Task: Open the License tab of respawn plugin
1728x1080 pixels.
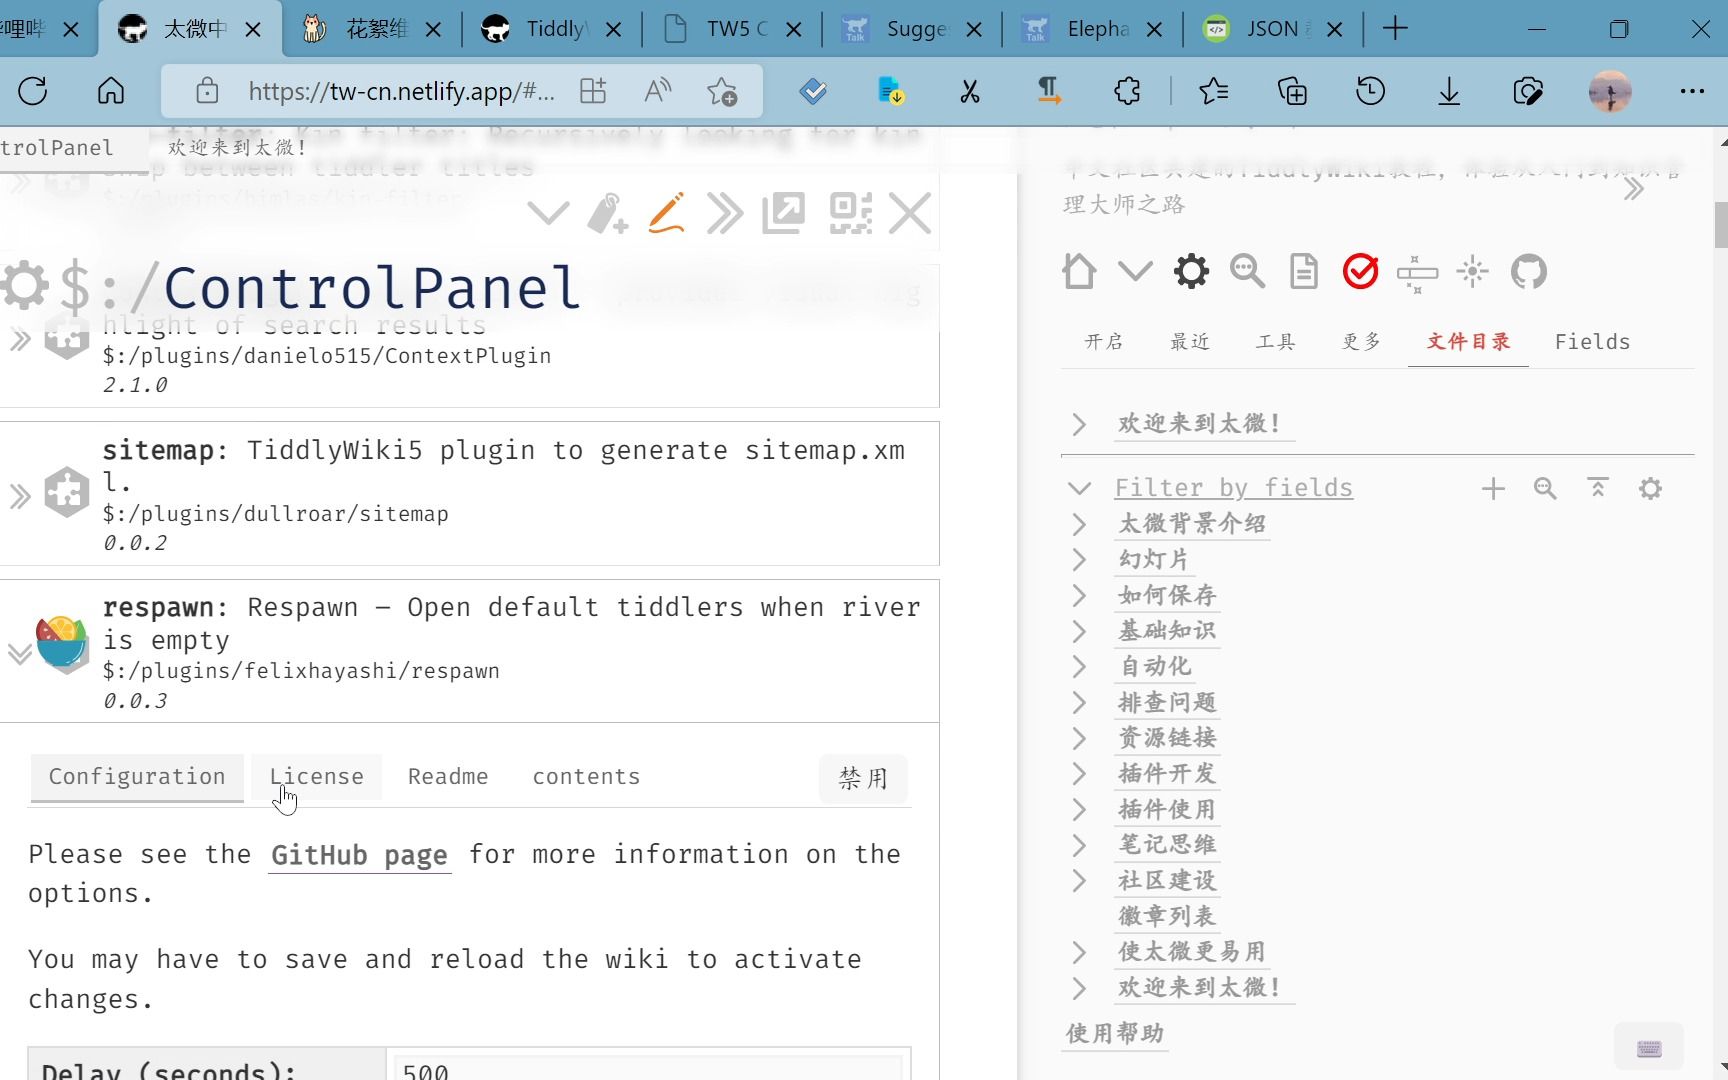Action: (x=316, y=777)
